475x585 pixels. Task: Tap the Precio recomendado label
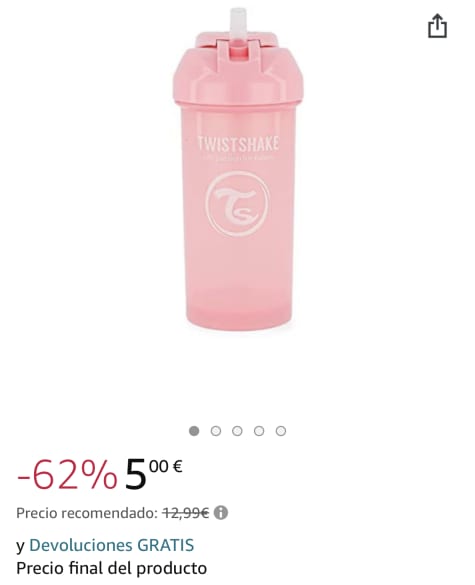pyautogui.click(x=87, y=513)
